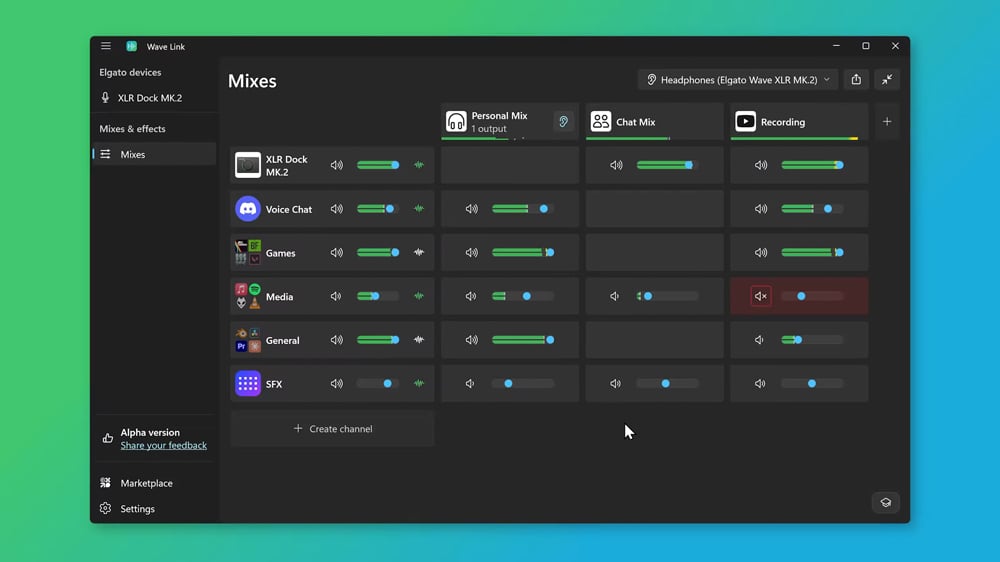Select the Recording mix column header
1000x562 pixels.
pyautogui.click(x=799, y=122)
